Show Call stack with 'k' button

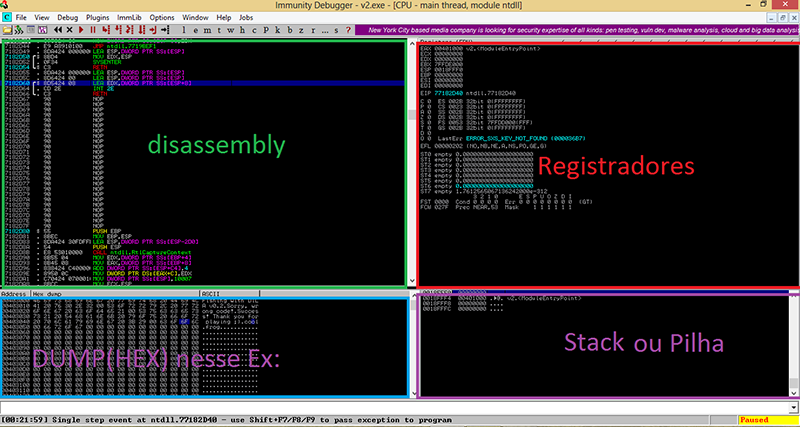278,30
